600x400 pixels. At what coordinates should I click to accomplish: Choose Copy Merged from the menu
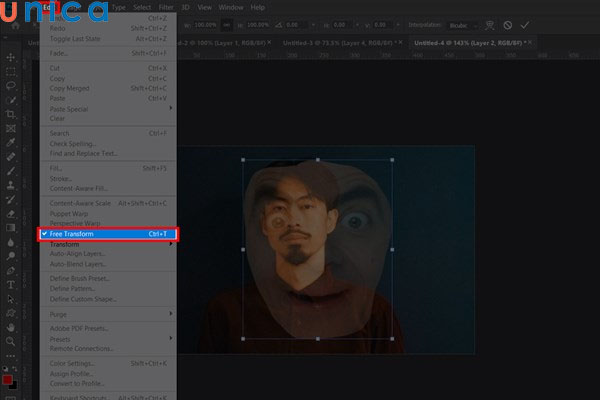point(108,88)
